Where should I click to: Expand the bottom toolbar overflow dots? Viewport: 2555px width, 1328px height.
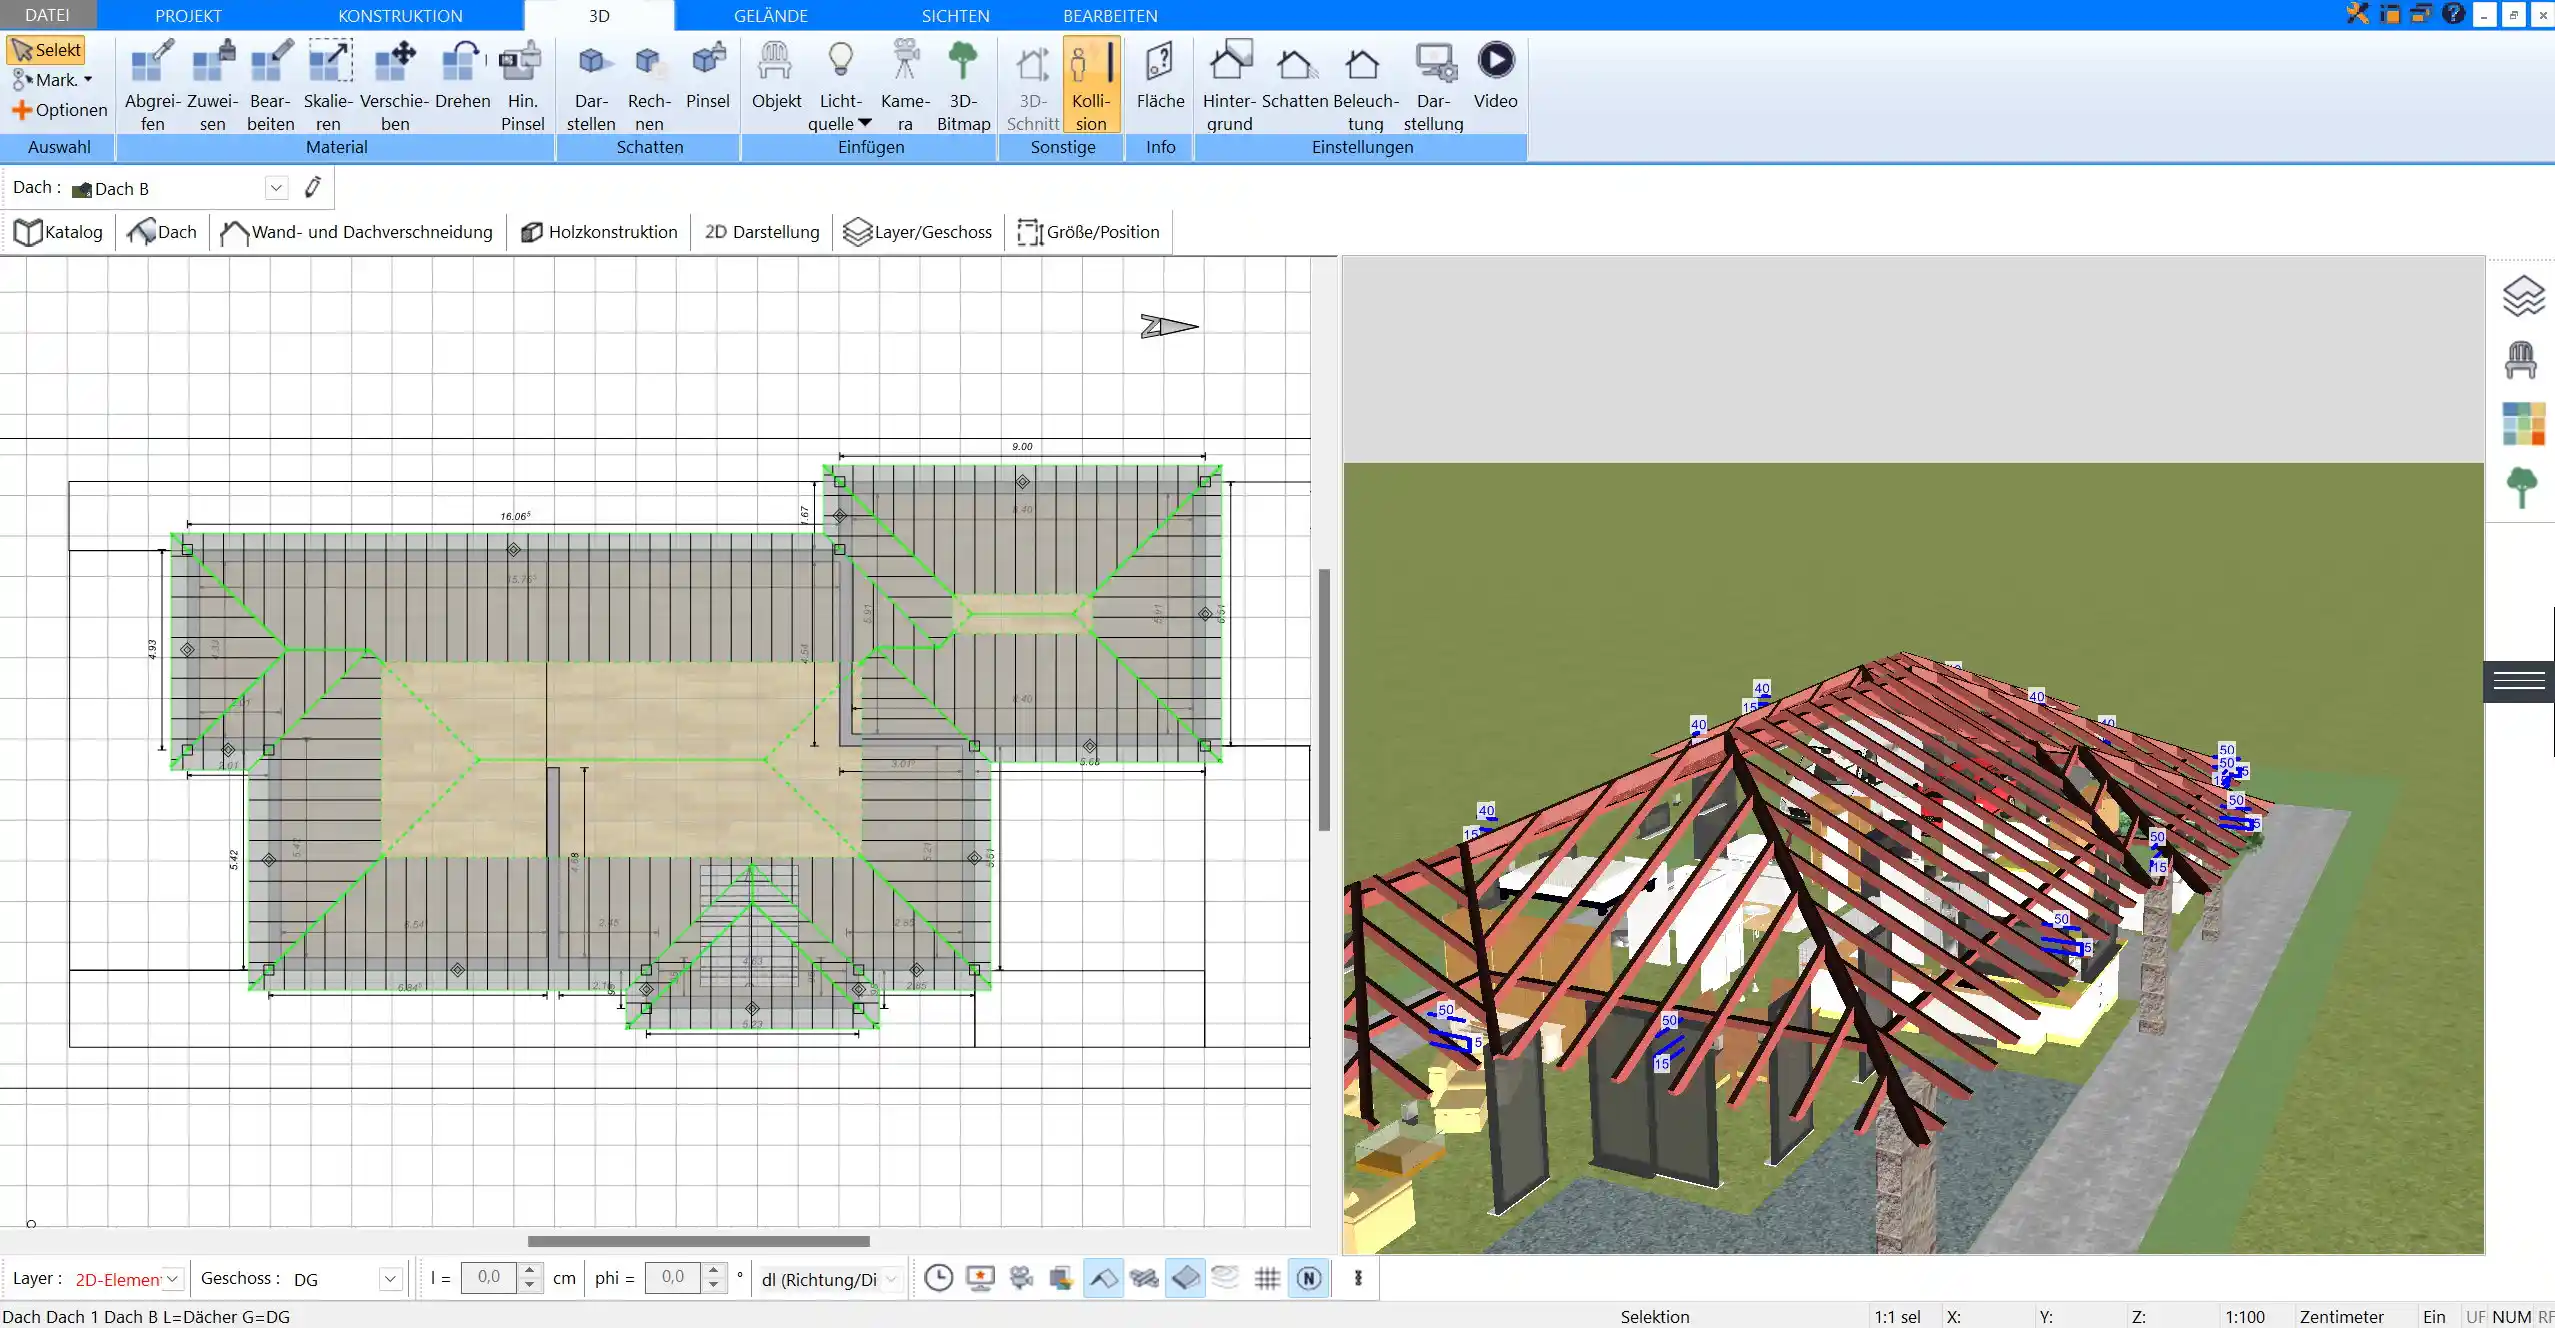pos(1357,1278)
